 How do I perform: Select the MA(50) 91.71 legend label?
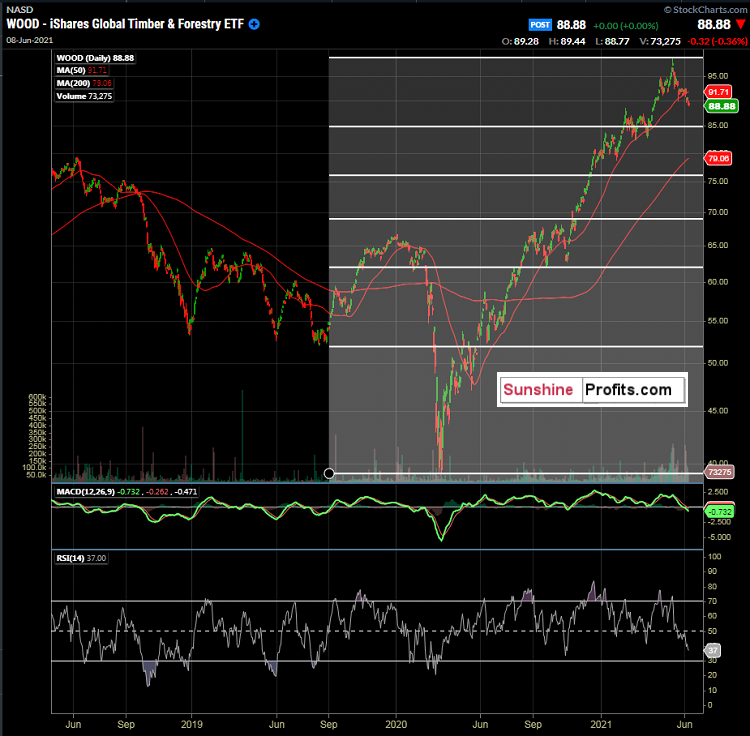(81, 70)
